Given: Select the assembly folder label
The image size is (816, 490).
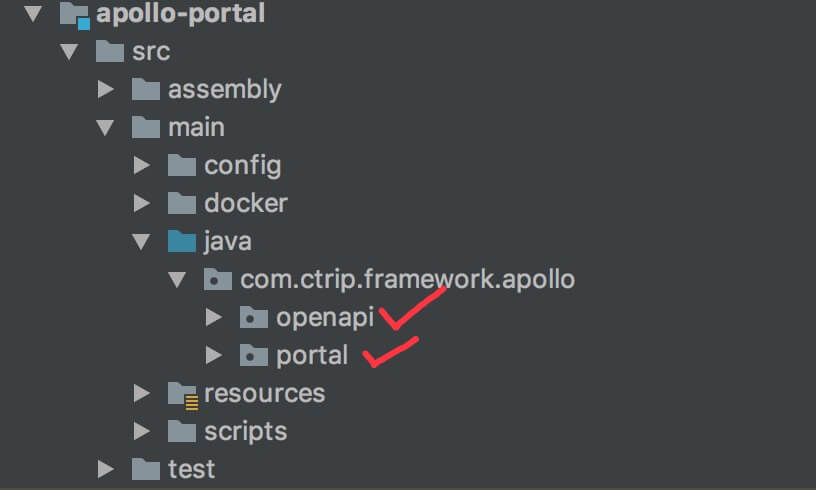Looking at the screenshot, I should click(x=224, y=90).
